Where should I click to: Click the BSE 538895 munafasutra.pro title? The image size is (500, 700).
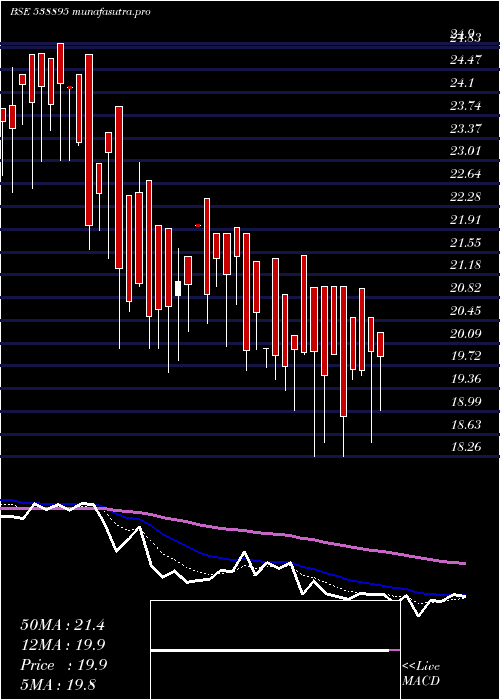[80, 12]
